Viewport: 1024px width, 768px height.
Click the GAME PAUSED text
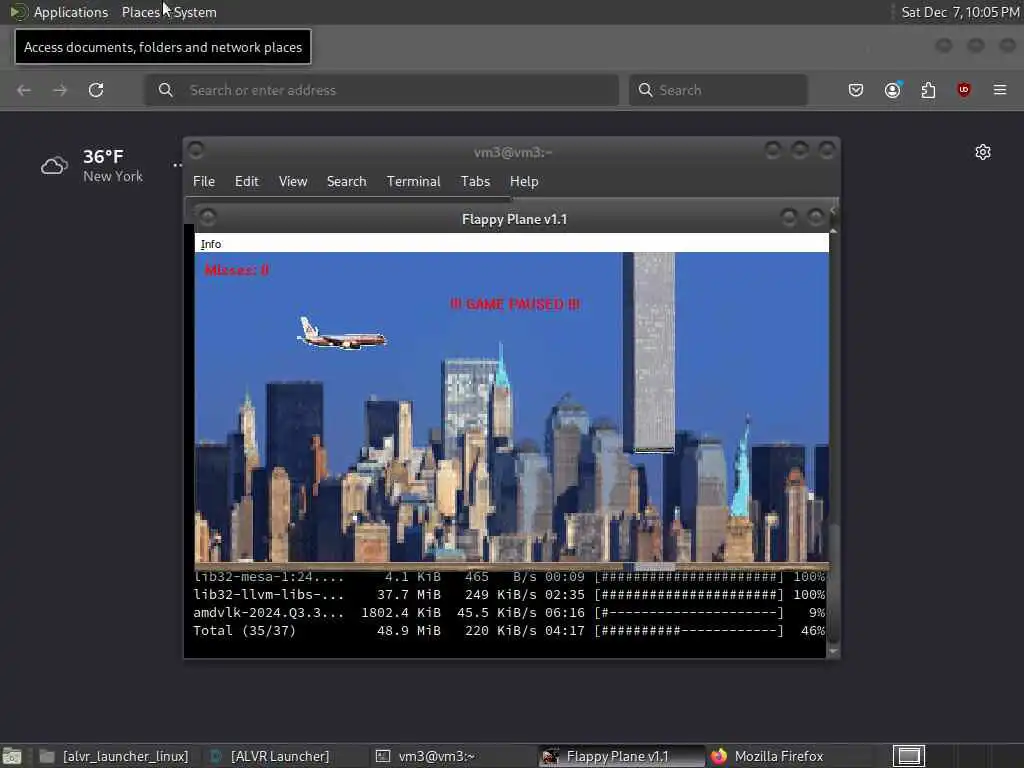pyautogui.click(x=515, y=304)
